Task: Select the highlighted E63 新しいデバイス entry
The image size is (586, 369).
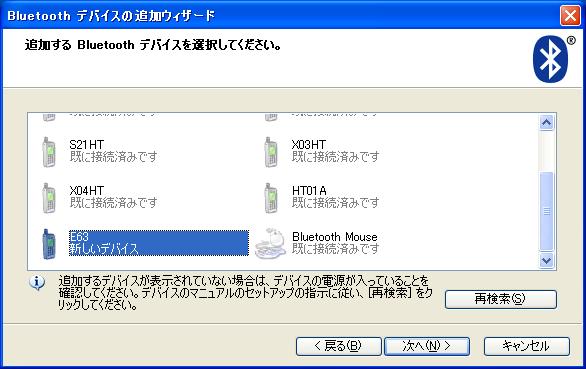Action: click(159, 243)
